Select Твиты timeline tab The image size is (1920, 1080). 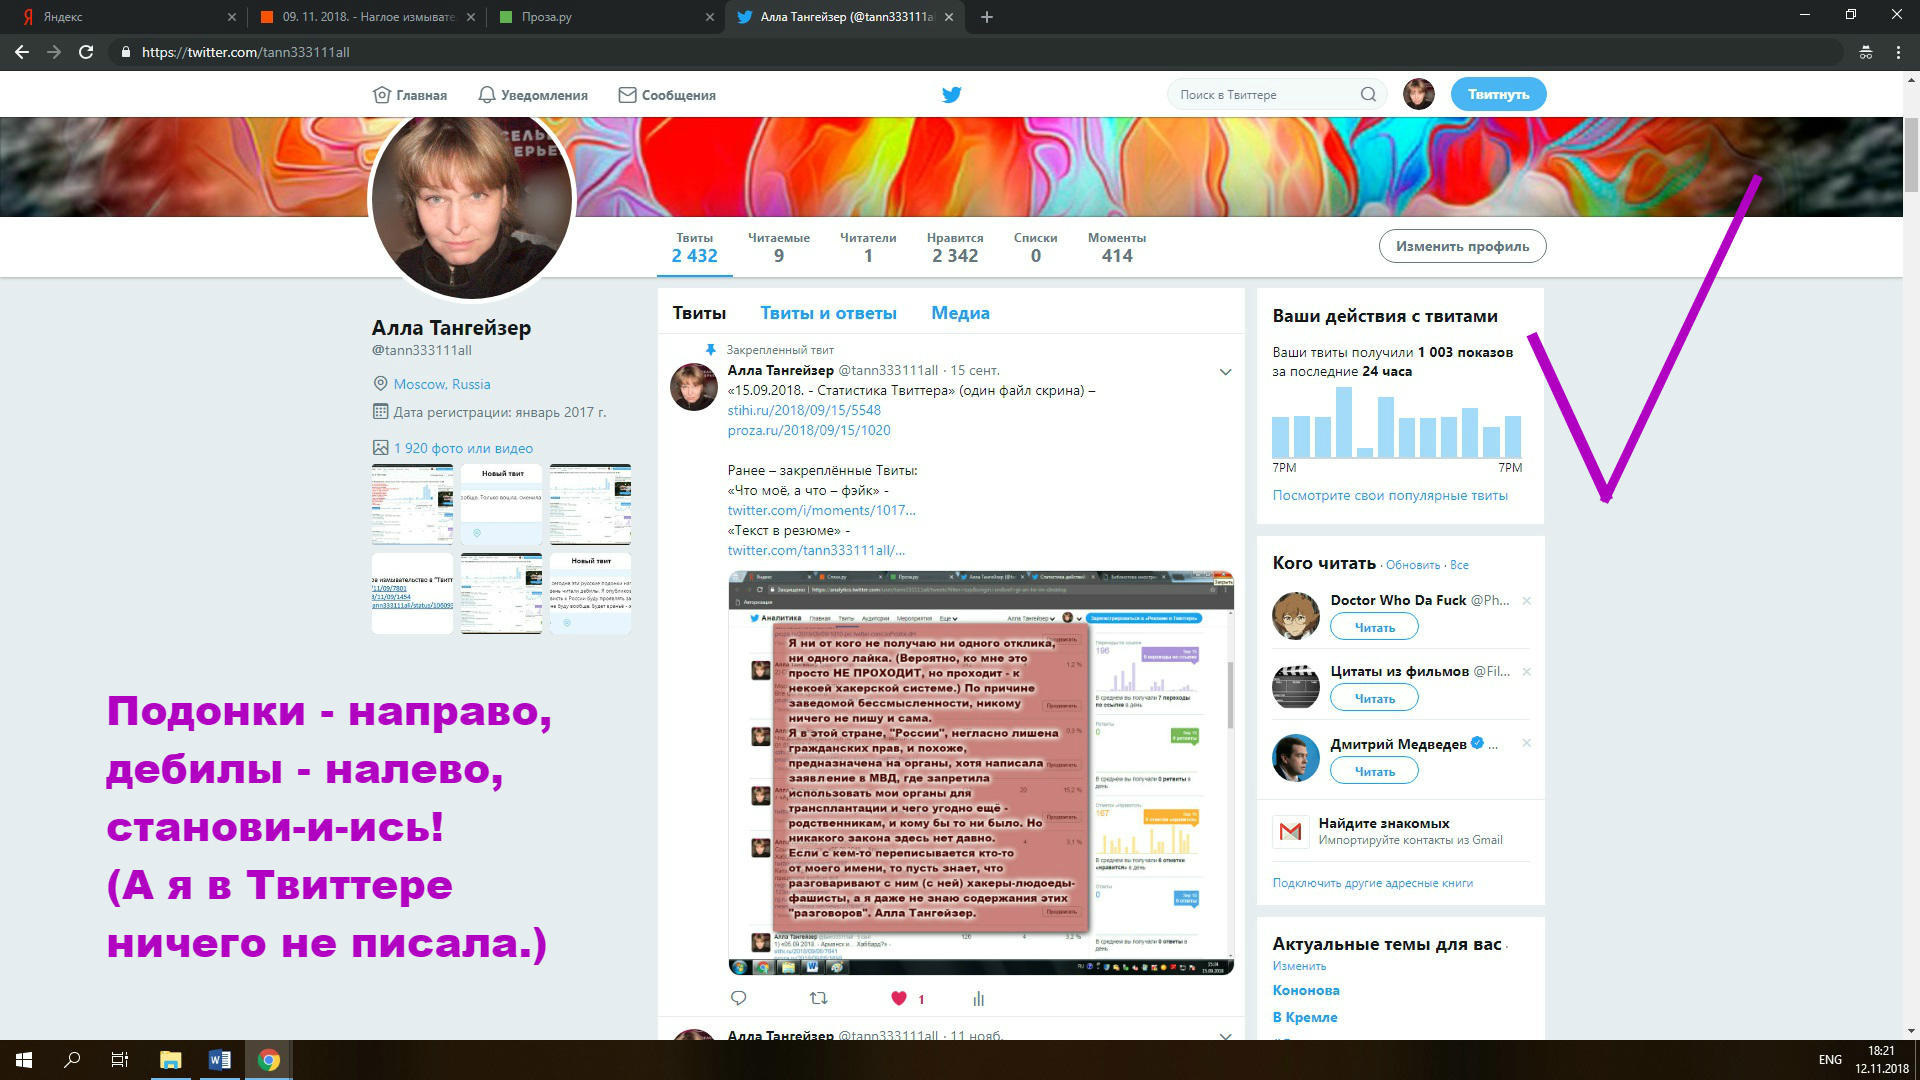click(x=699, y=313)
